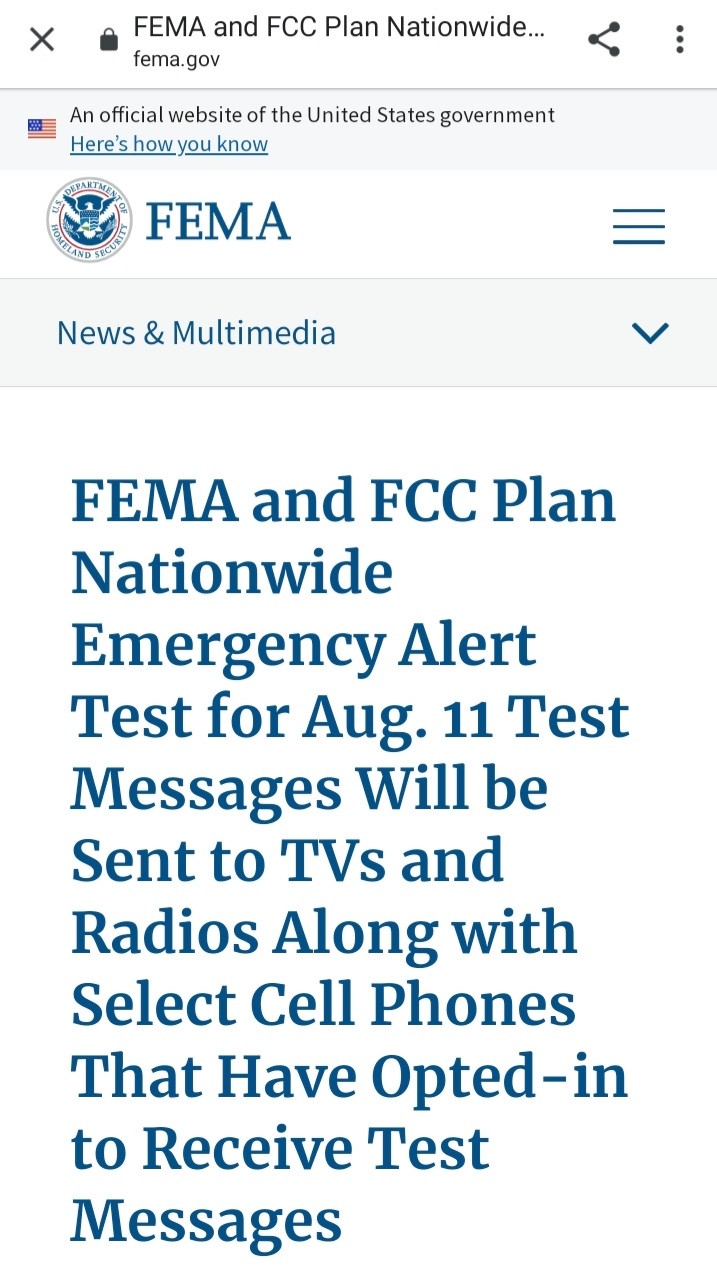Tap the padlock site security icon
The image size is (717, 1273).
[109, 41]
